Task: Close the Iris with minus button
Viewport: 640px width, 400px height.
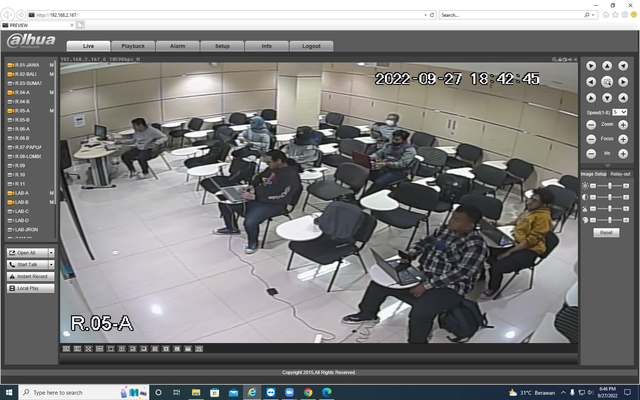Action: click(591, 154)
